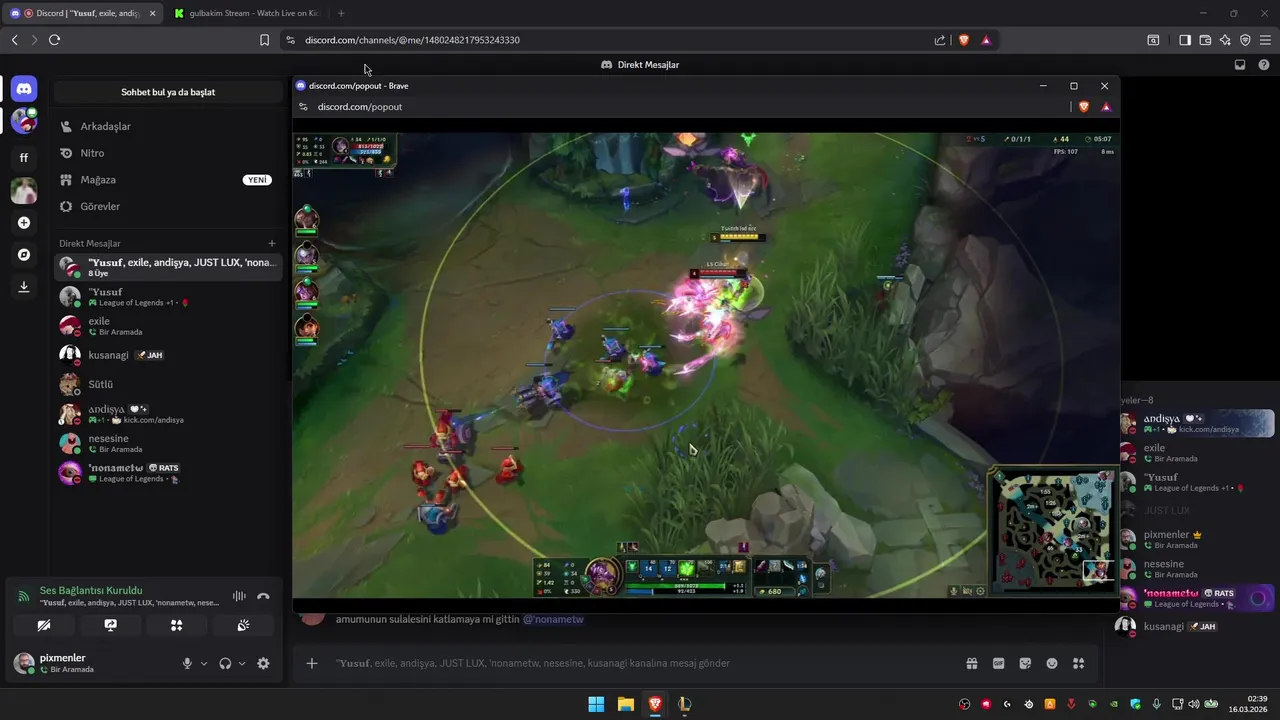1280x720 pixels.
Task: Open the Activities launcher in voice panel
Action: tap(176, 625)
